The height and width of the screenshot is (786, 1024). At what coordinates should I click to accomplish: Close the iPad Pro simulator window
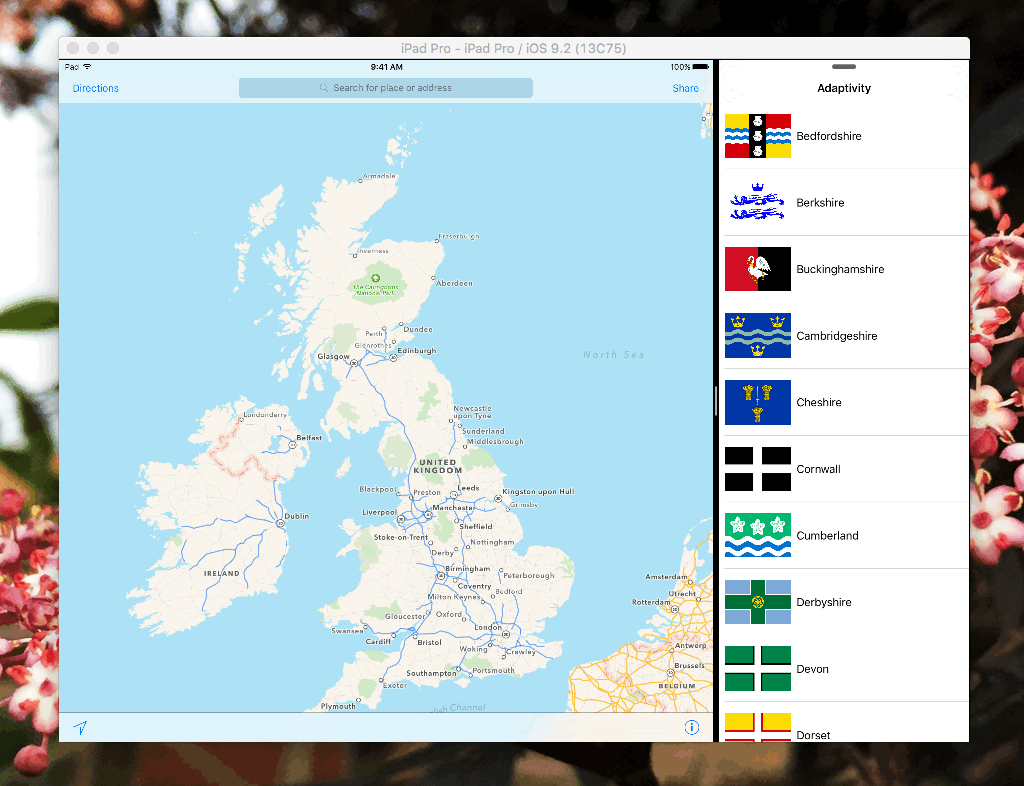coord(74,48)
